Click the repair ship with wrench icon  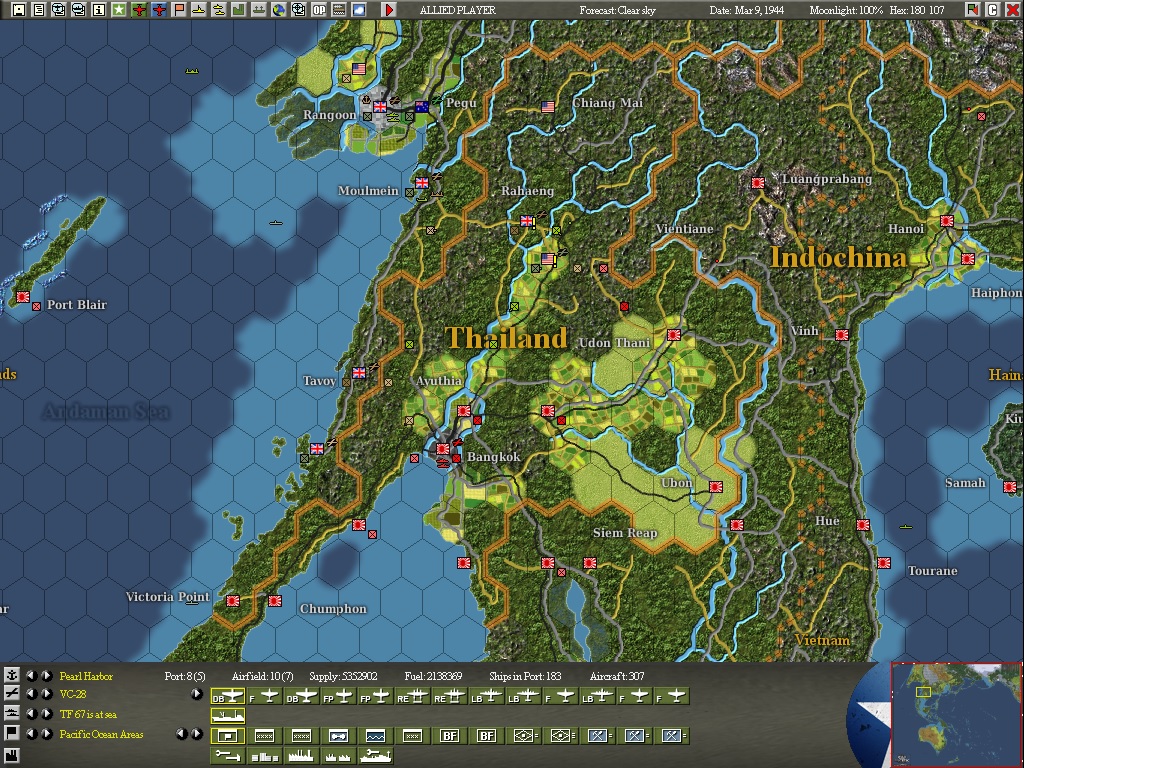375,756
